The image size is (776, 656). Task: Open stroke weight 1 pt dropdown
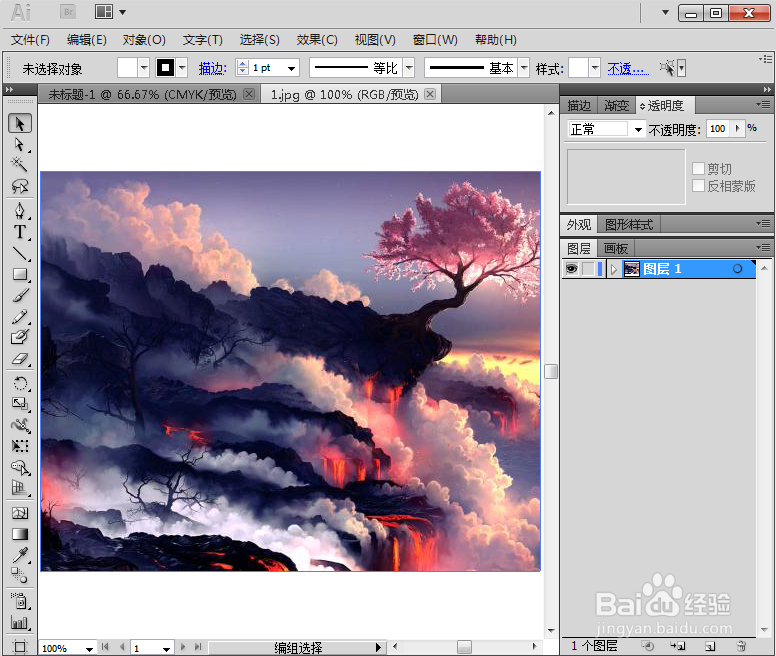[292, 68]
